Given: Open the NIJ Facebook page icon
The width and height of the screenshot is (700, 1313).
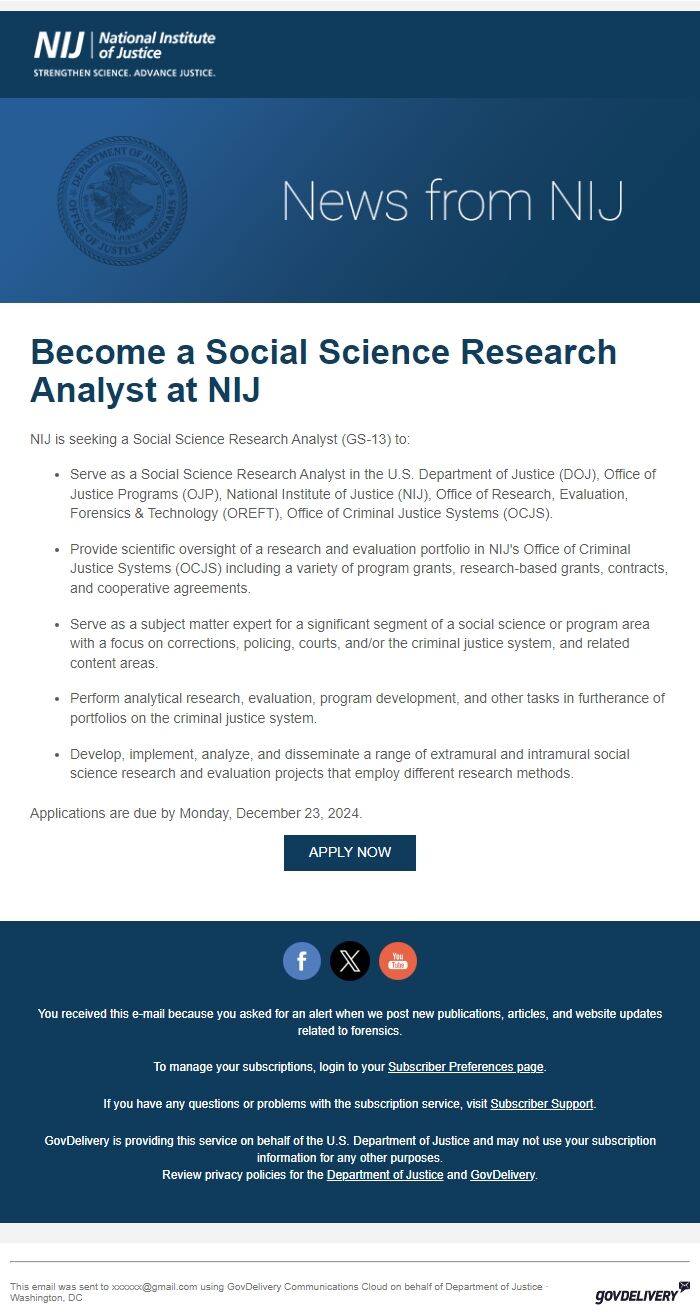Looking at the screenshot, I should pos(302,961).
